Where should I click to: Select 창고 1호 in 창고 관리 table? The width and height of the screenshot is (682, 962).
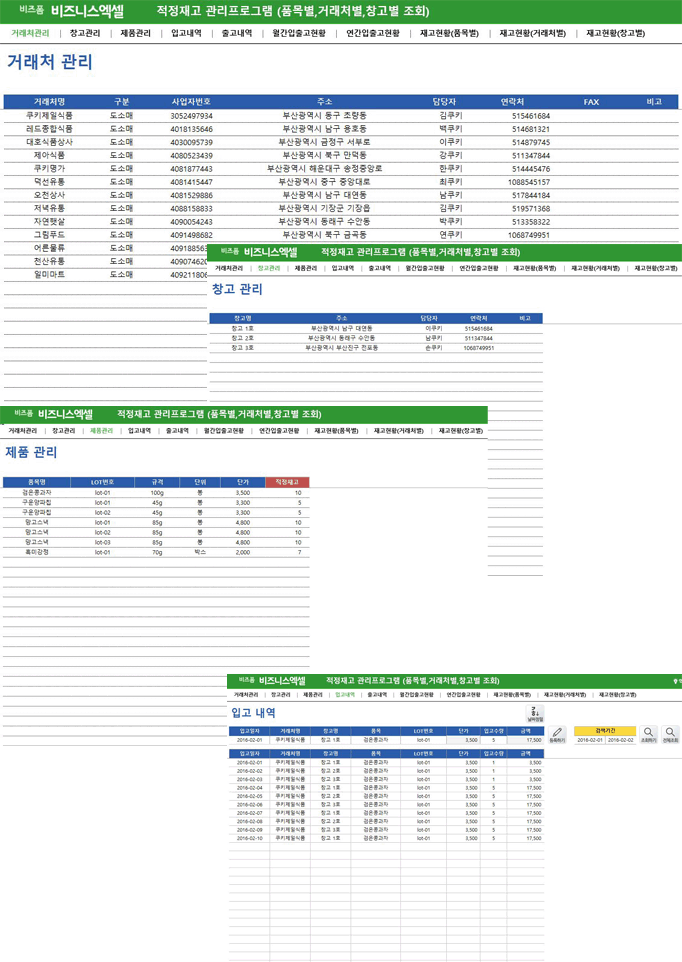[x=243, y=328]
